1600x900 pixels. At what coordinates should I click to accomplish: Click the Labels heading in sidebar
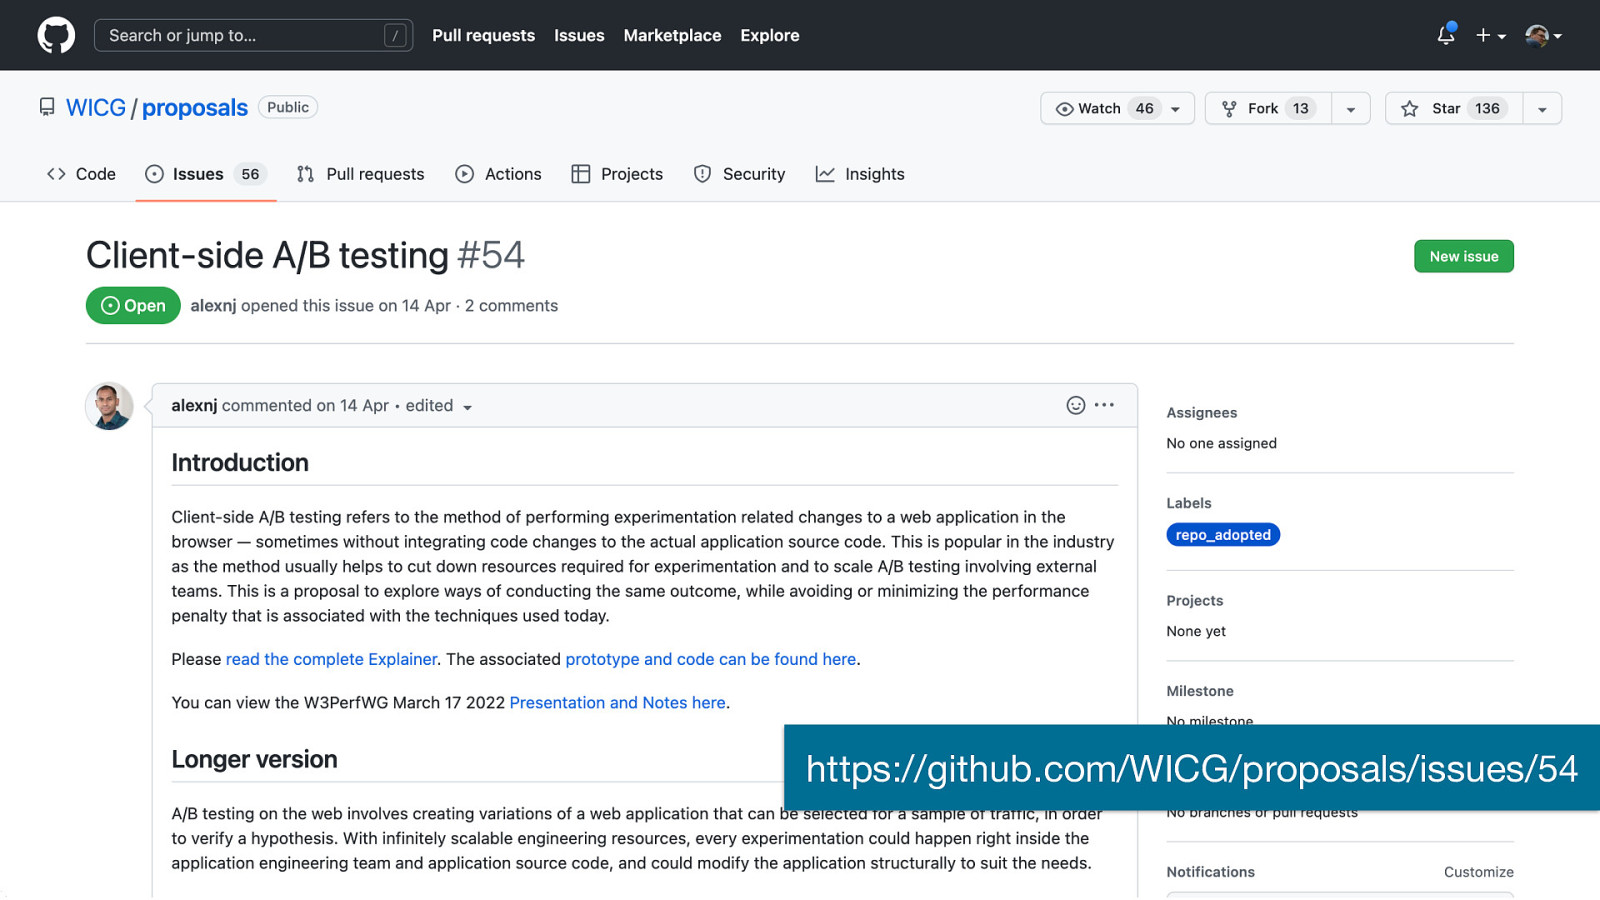(x=1189, y=503)
